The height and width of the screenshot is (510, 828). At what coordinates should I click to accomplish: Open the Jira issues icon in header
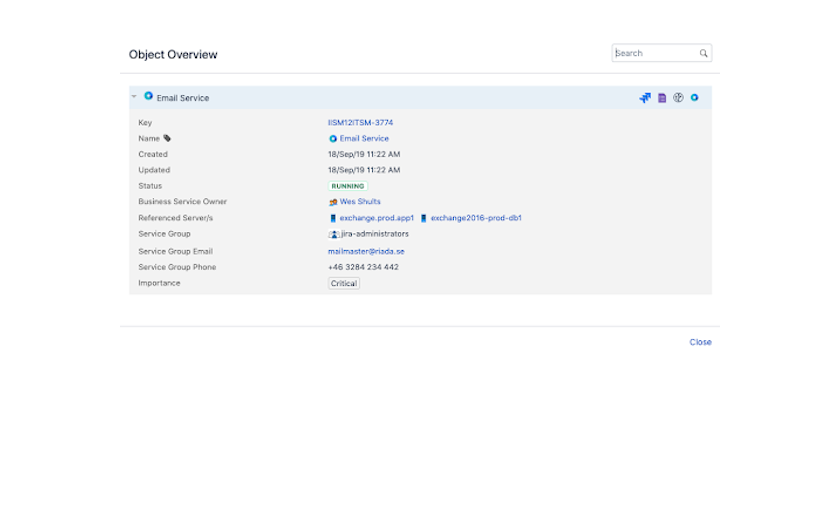[x=645, y=98]
